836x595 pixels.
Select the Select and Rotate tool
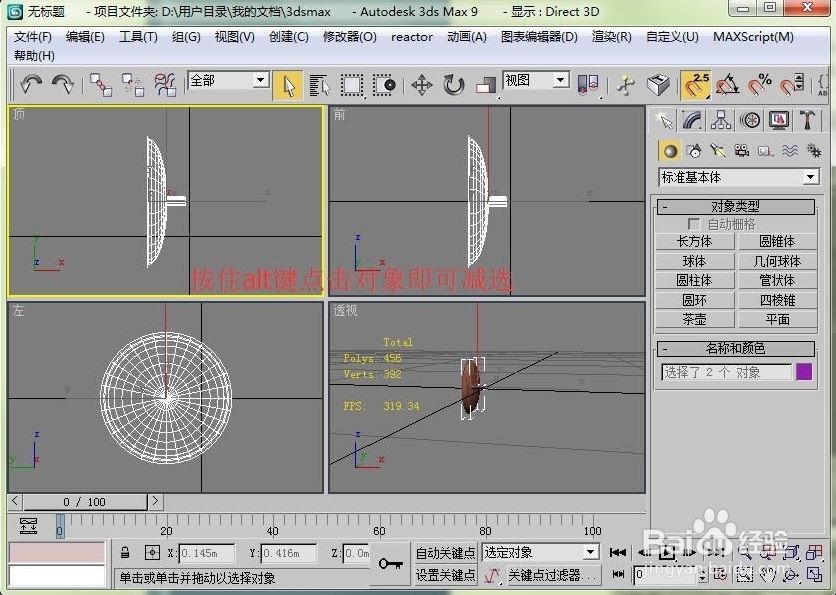click(454, 85)
